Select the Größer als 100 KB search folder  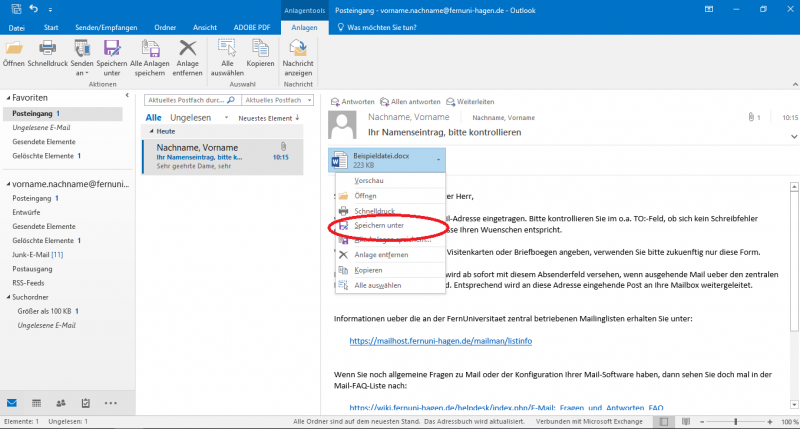tap(48, 311)
